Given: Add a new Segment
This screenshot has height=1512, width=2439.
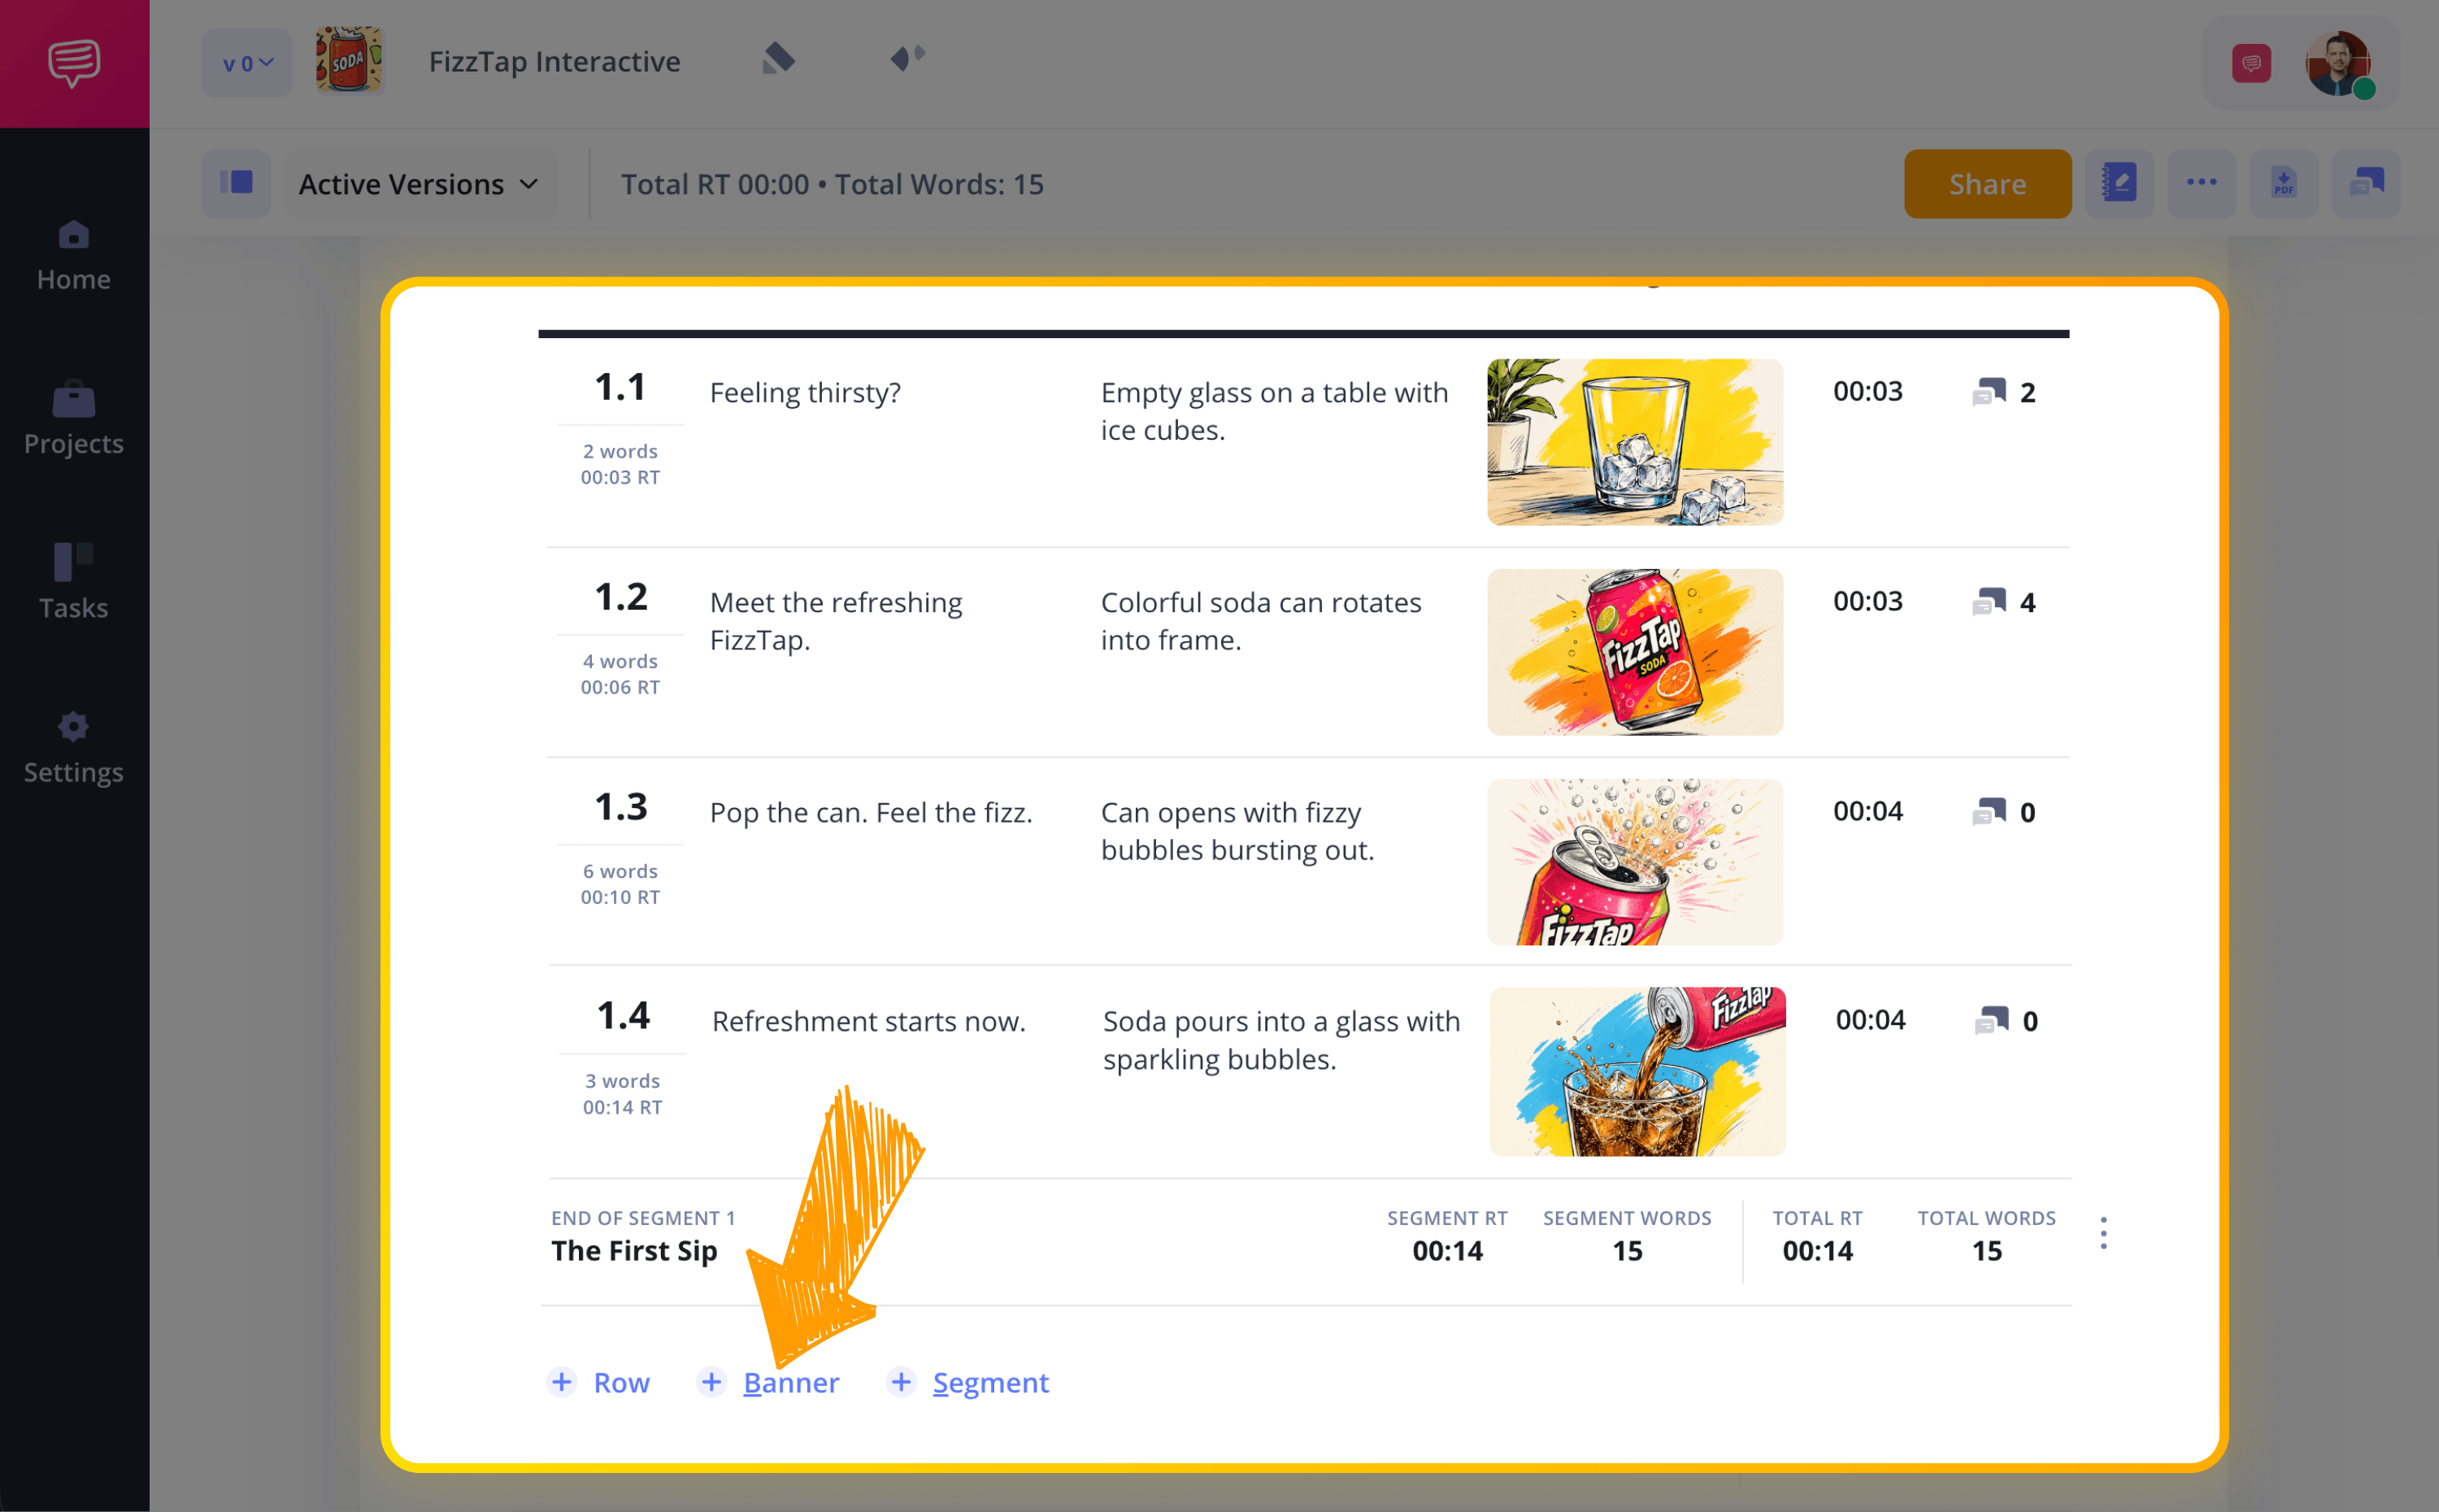Looking at the screenshot, I should [x=967, y=1382].
